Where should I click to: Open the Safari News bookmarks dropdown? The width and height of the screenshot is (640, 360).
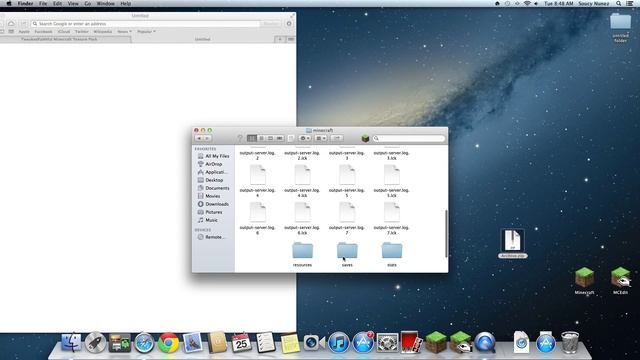(124, 31)
